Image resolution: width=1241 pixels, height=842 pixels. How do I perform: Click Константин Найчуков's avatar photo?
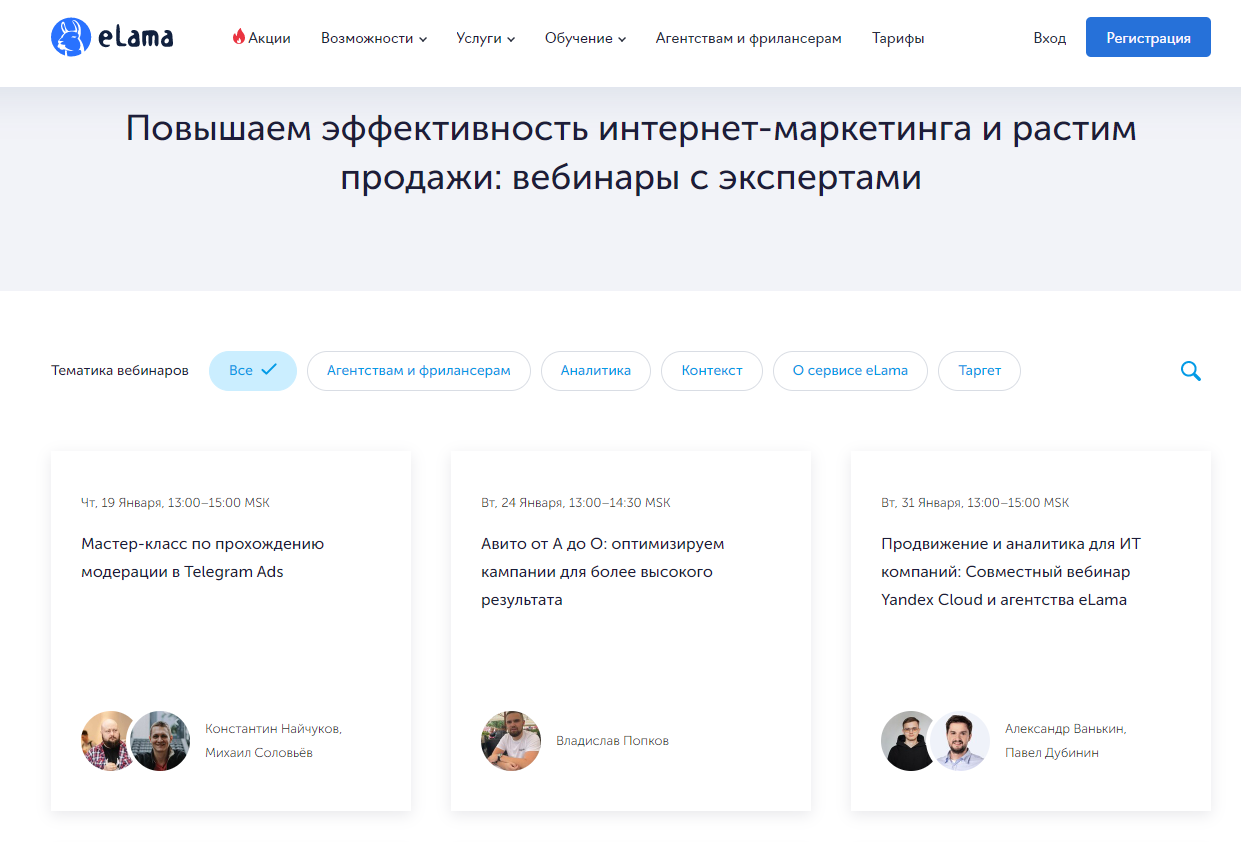[104, 741]
